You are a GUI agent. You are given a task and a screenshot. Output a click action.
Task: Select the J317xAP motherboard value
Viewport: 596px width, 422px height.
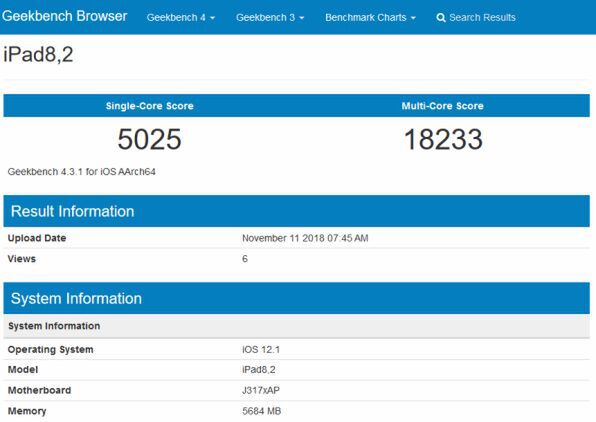[x=261, y=390]
